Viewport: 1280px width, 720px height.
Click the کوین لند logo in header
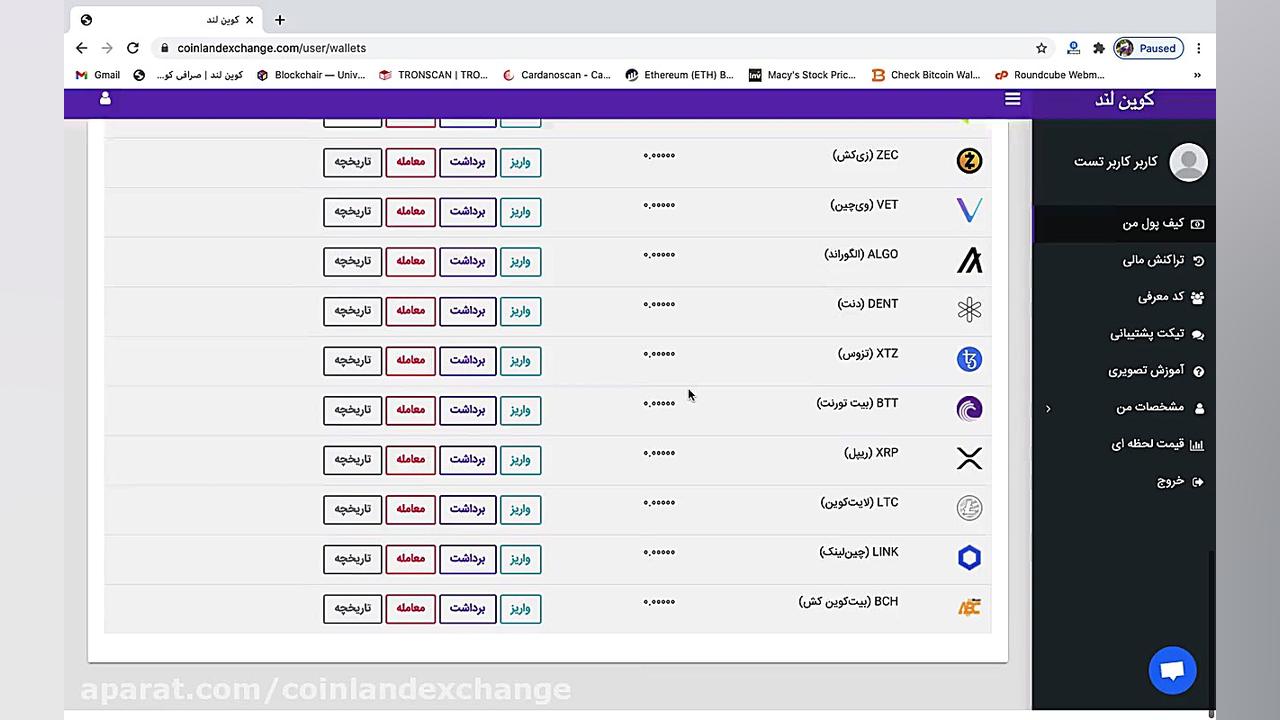(x=1124, y=99)
